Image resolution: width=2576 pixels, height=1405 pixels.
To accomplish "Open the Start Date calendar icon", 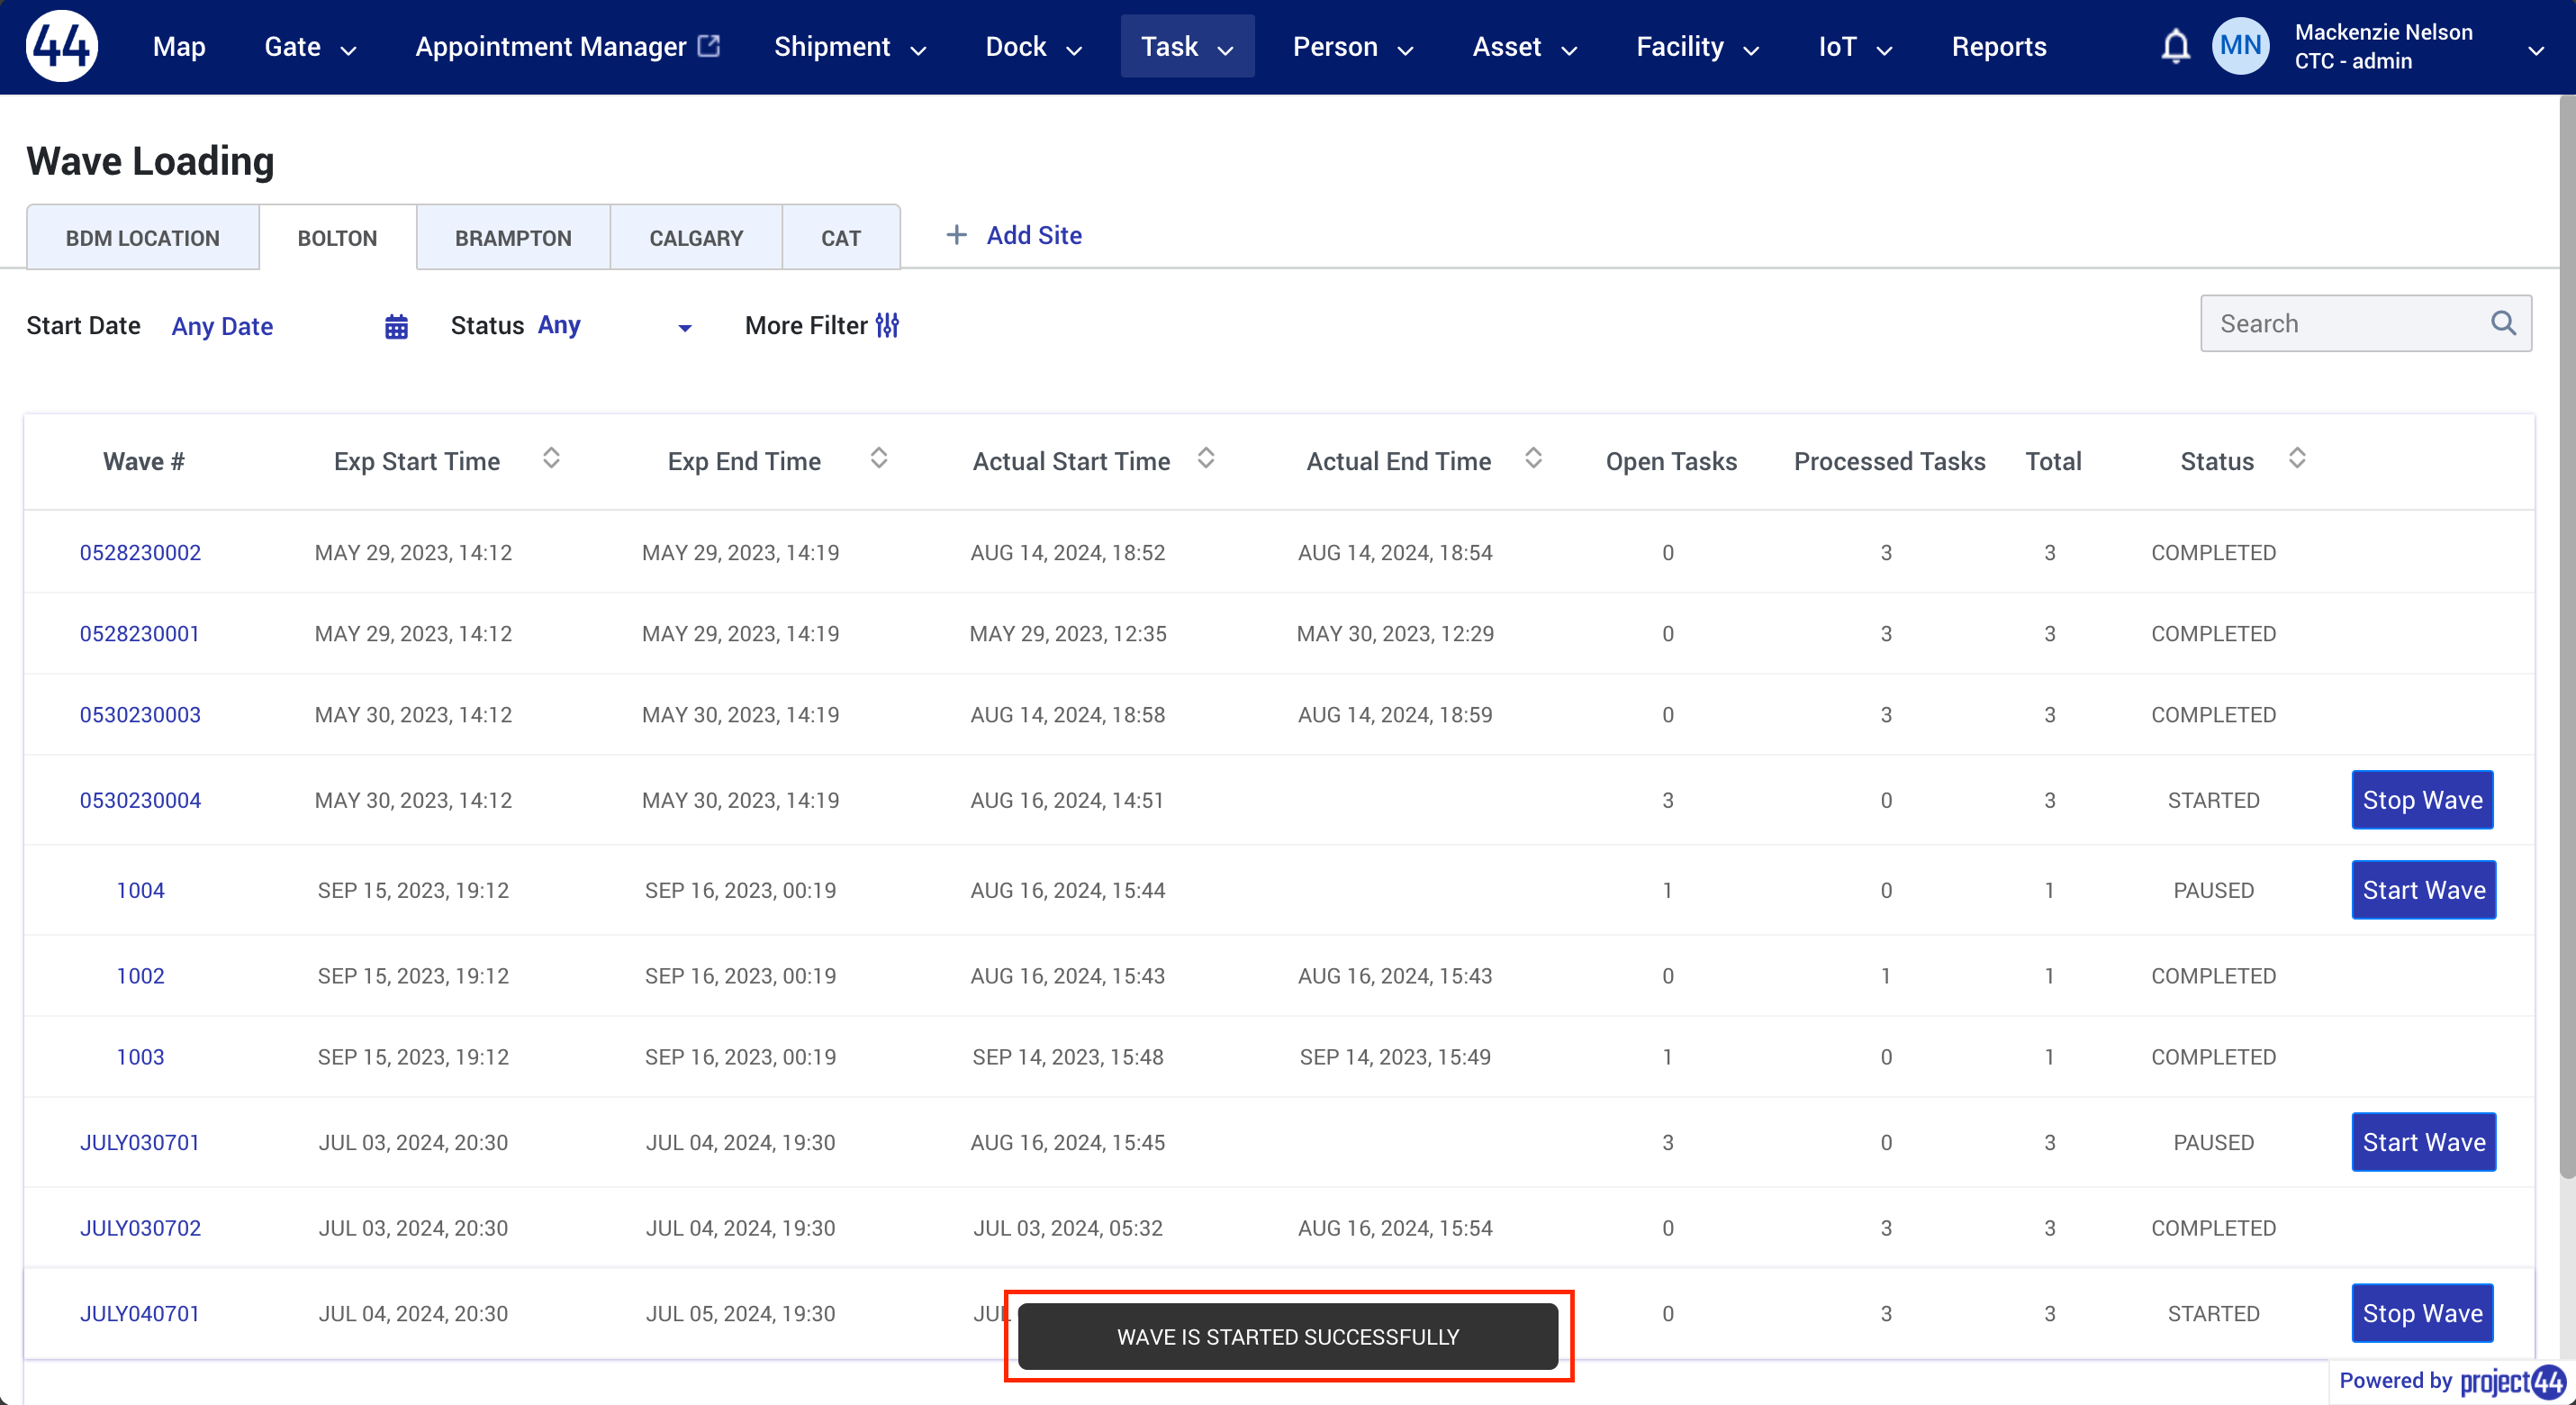I will pyautogui.click(x=396, y=326).
